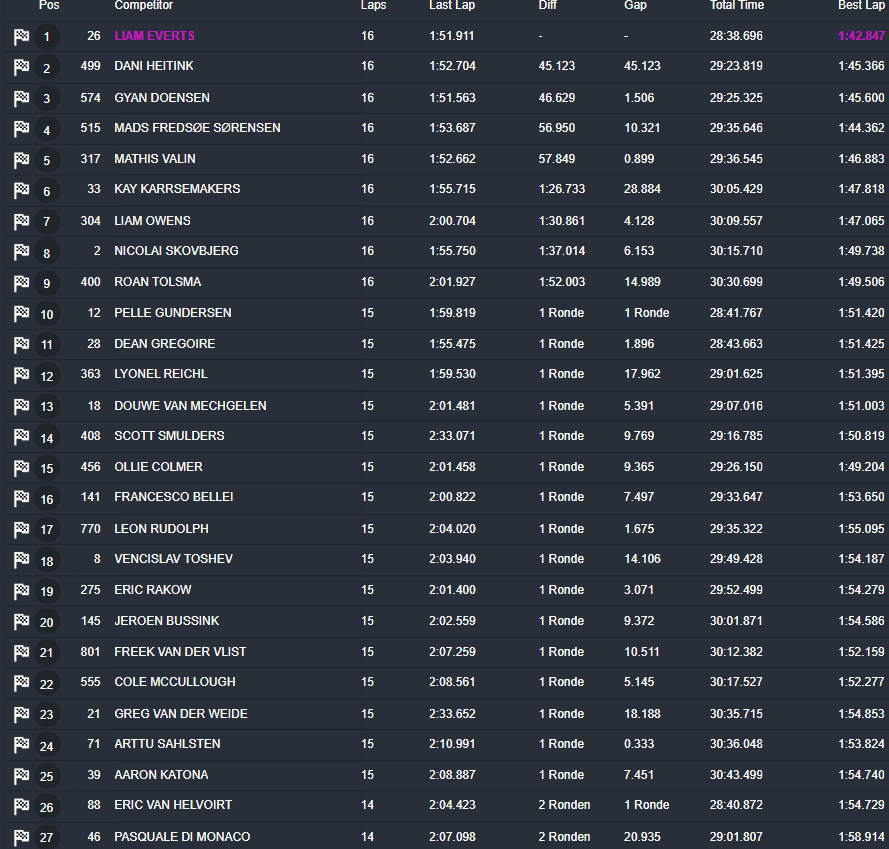The width and height of the screenshot is (889, 849).
Task: Click the checkered flag icon for Dani Heitink
Action: point(21,67)
